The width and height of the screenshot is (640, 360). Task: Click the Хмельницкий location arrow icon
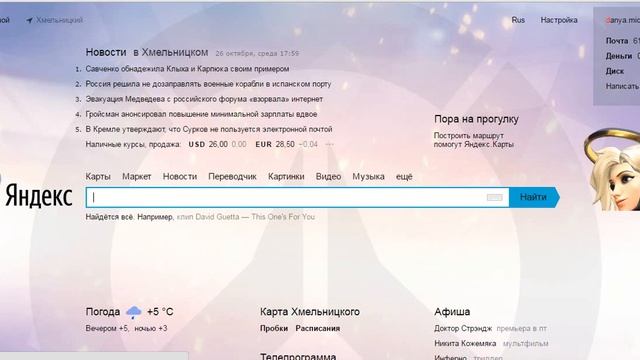coord(29,20)
